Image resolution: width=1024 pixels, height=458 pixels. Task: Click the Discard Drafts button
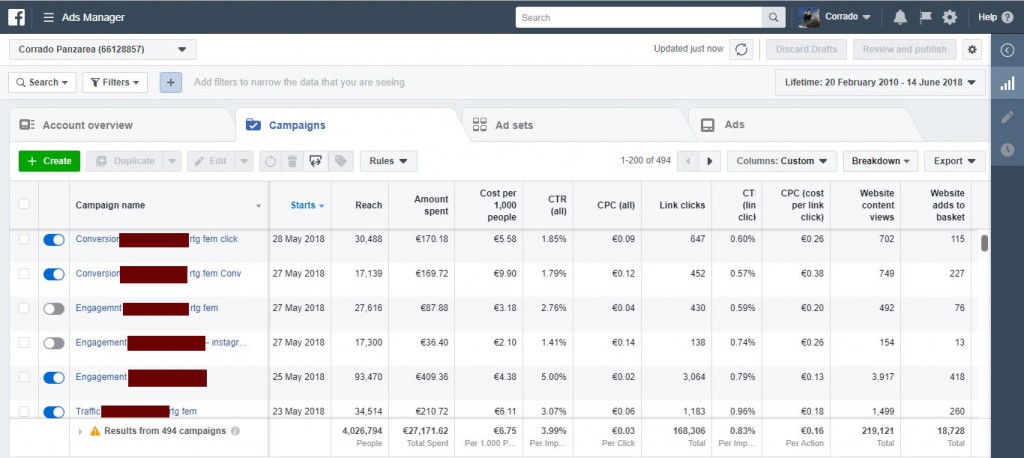click(806, 49)
